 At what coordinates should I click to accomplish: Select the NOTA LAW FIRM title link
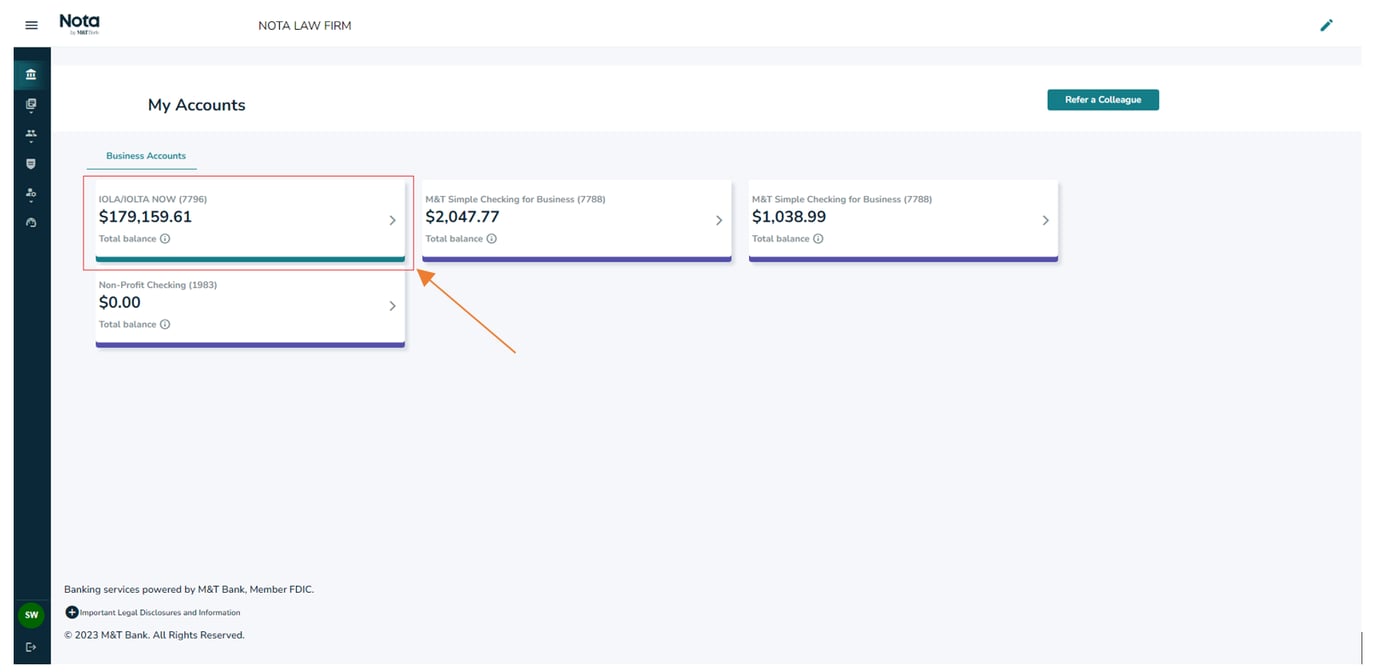coord(305,25)
